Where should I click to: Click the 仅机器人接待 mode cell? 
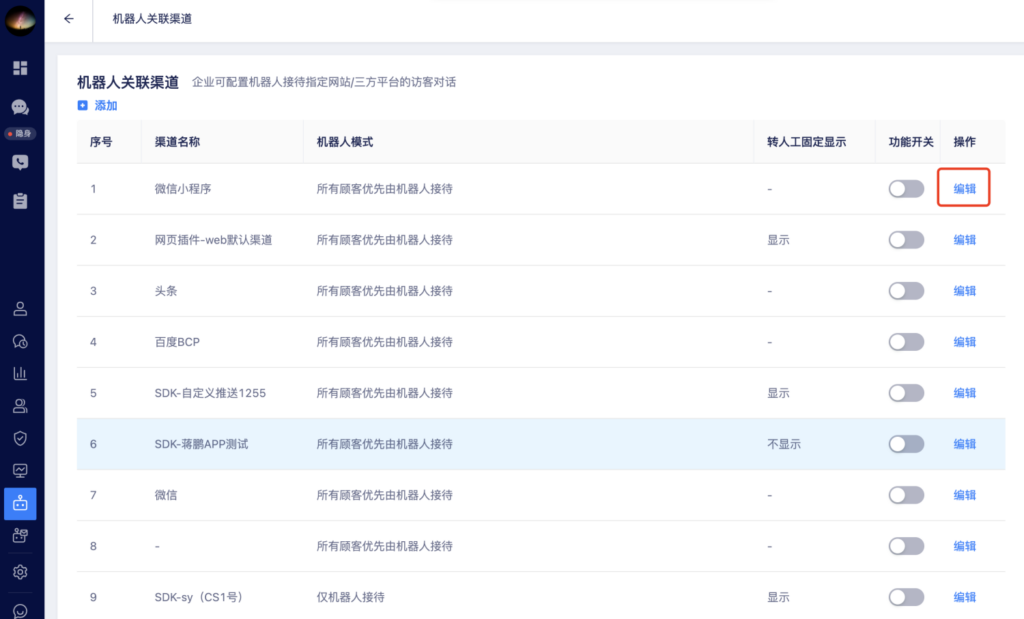tap(351, 597)
